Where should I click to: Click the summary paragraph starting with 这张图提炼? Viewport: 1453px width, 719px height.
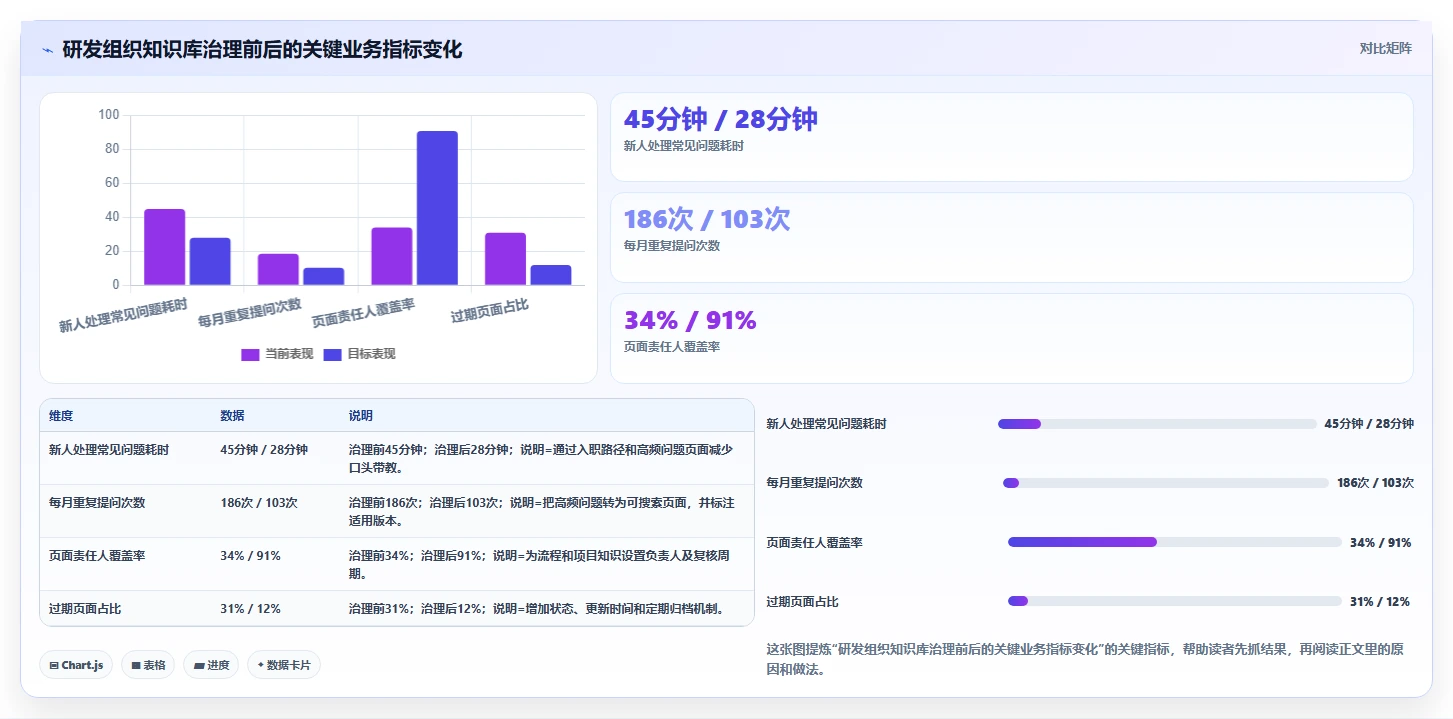(1085, 660)
